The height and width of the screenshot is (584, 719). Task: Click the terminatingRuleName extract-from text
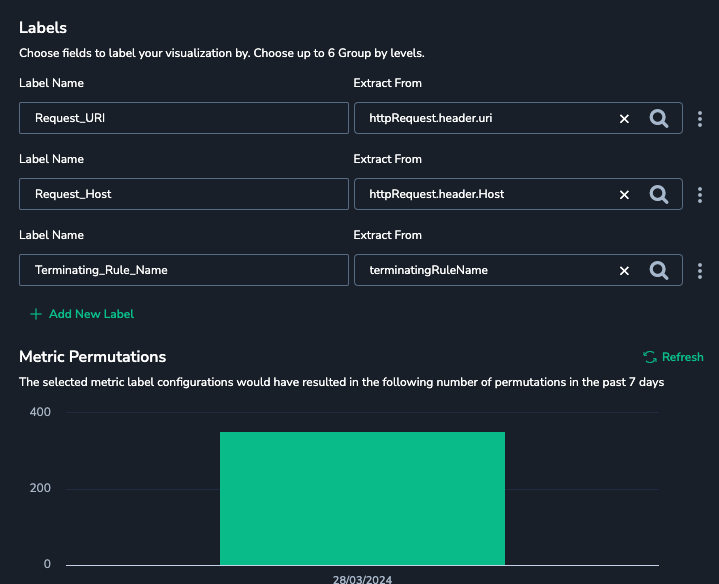[x=429, y=270]
